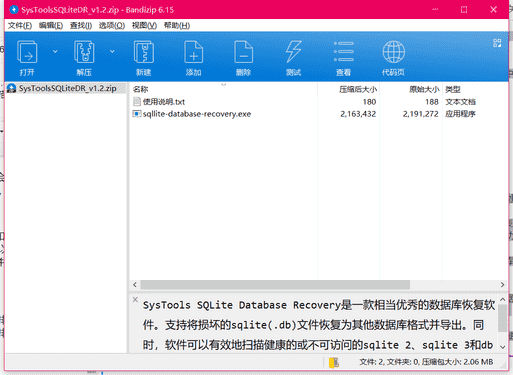Click the archive icon beside the tree zip name
Screen dimensions: 513x375
coord(12,88)
